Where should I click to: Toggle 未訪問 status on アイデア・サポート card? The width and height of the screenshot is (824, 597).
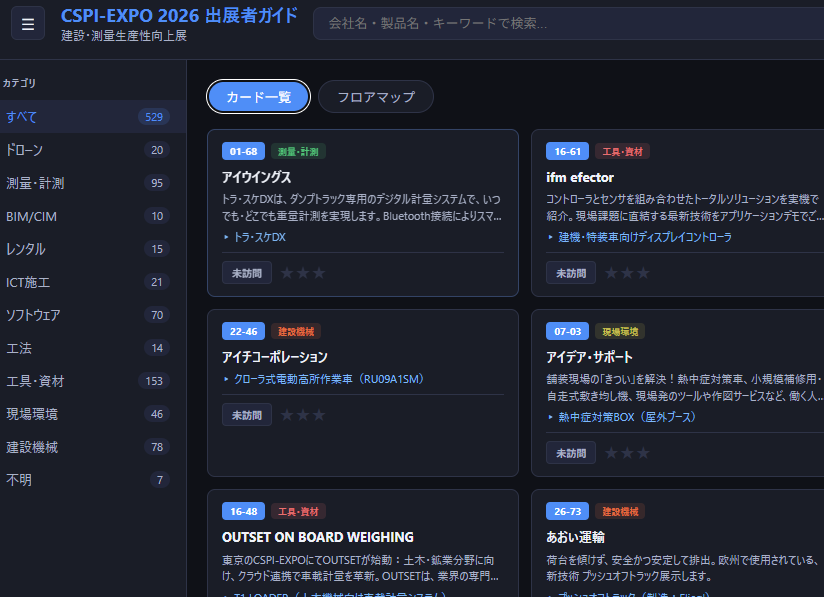pos(571,453)
